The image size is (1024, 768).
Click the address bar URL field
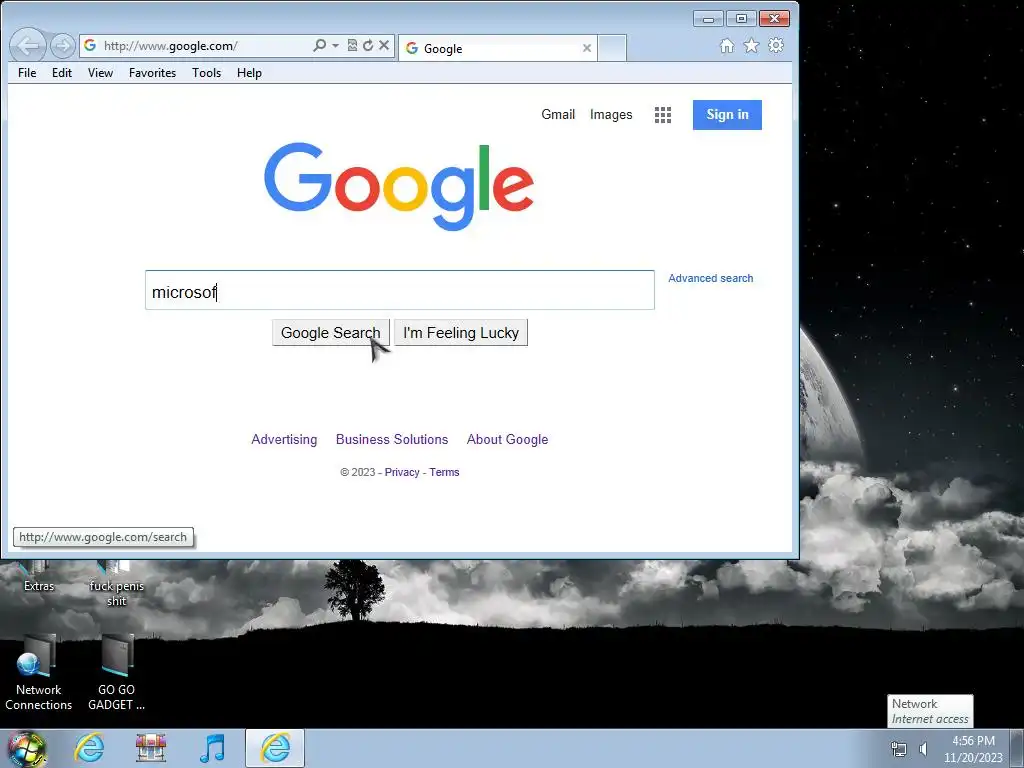(206, 46)
